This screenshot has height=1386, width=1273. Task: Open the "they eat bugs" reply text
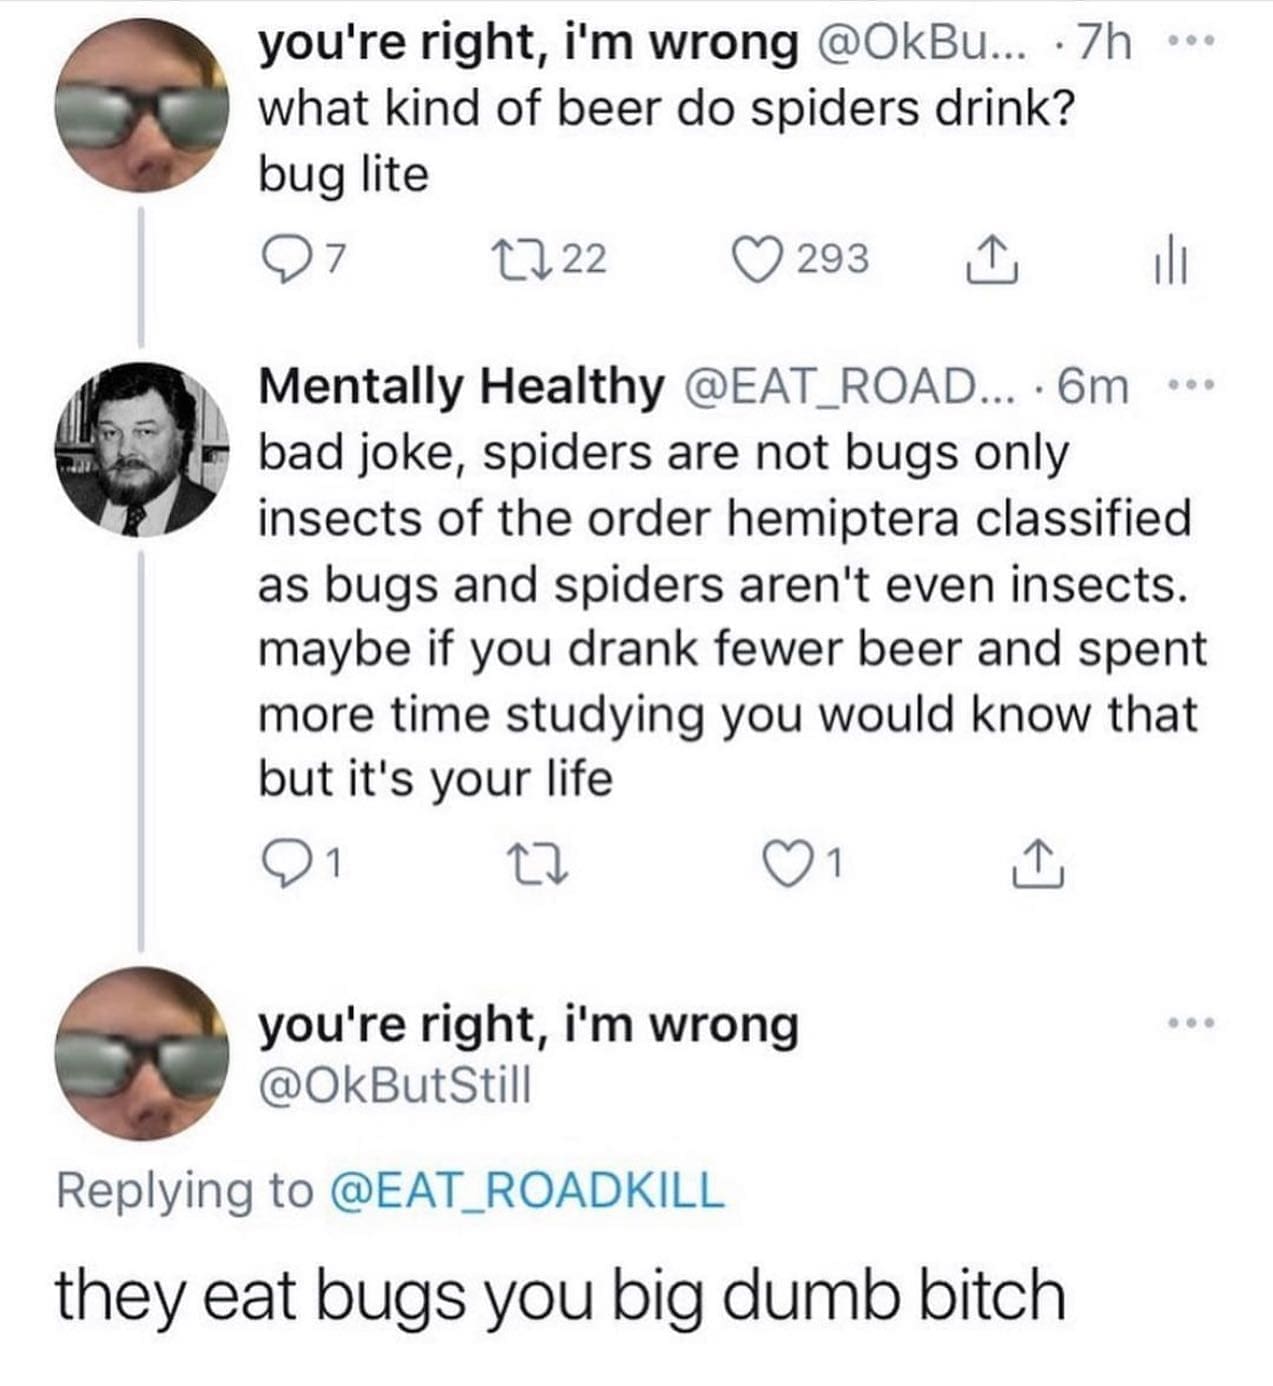coord(560,1296)
